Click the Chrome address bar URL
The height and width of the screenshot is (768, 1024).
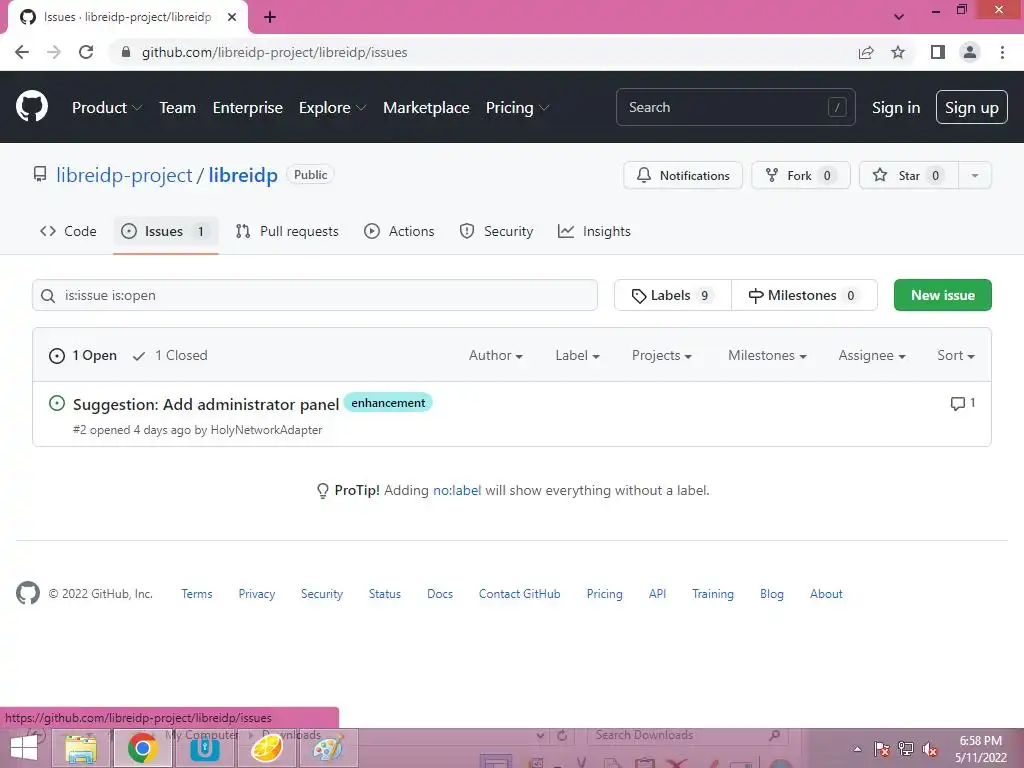pyautogui.click(x=274, y=52)
